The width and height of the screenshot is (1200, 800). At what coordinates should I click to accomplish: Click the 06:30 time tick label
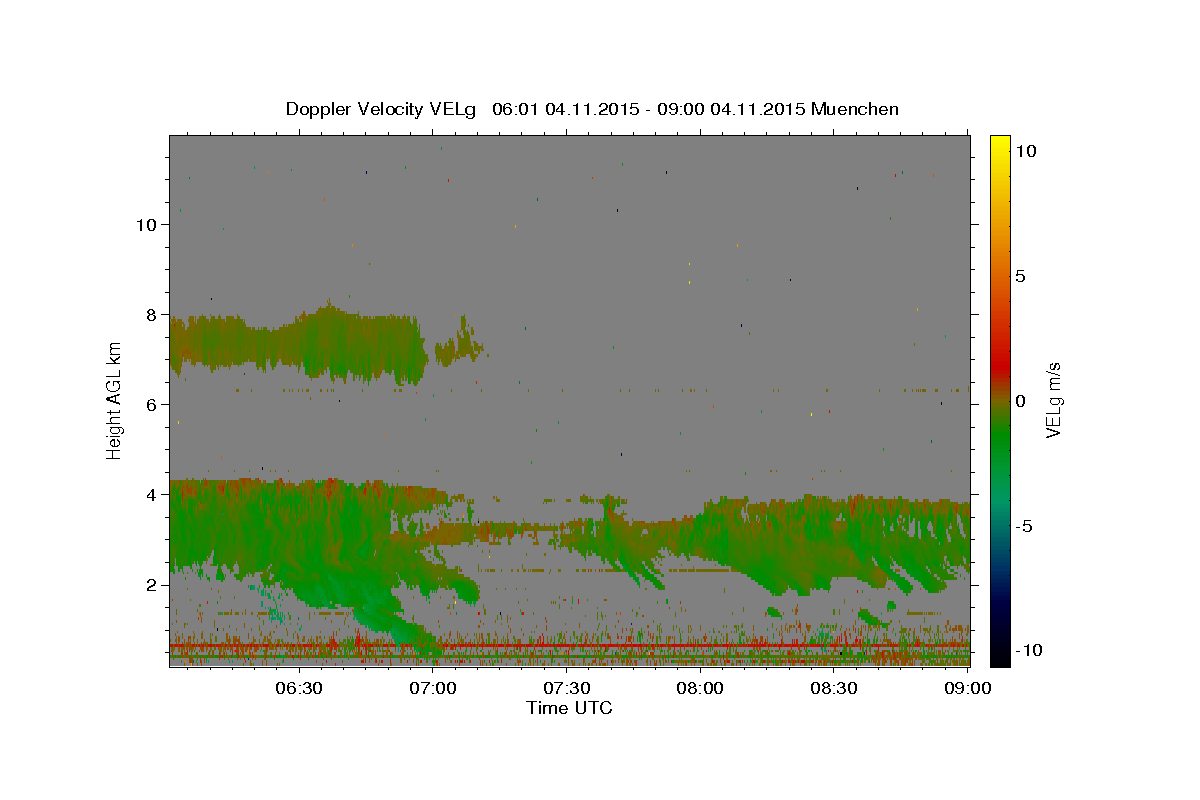(x=298, y=688)
